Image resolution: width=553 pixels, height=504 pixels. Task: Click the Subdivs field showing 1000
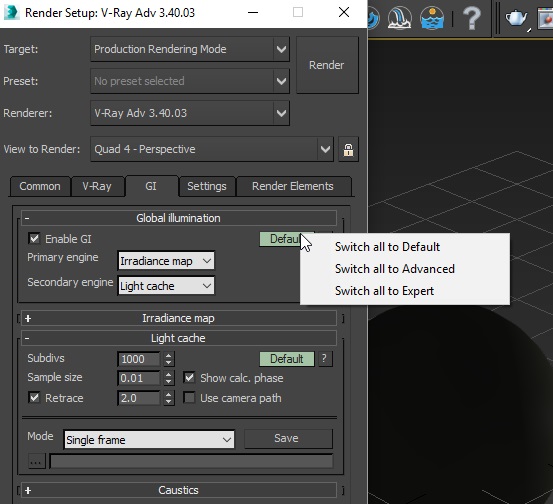[x=139, y=359]
